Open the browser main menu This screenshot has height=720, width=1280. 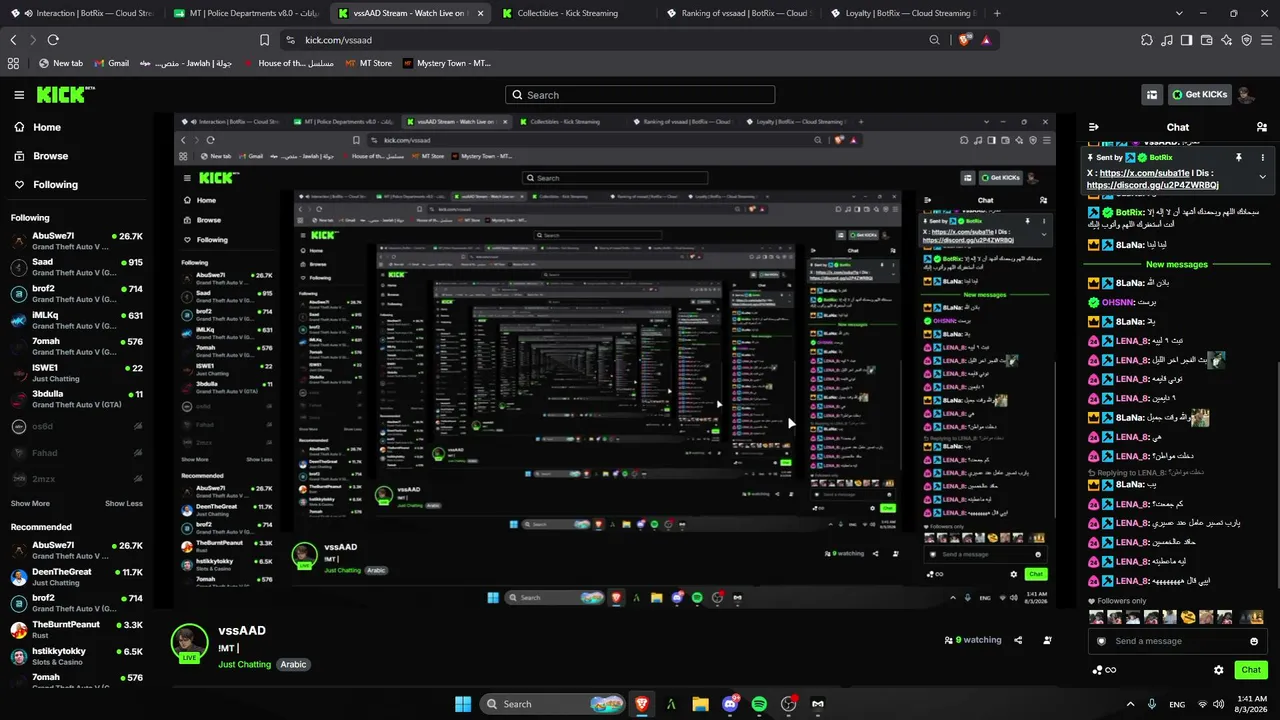coord(1267,40)
